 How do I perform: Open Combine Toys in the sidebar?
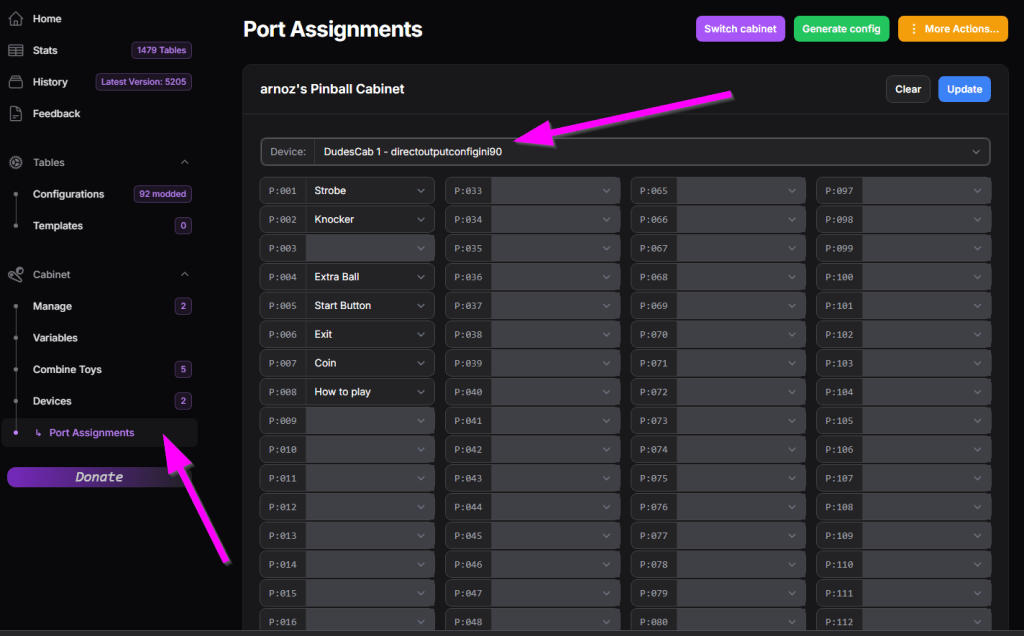68,370
